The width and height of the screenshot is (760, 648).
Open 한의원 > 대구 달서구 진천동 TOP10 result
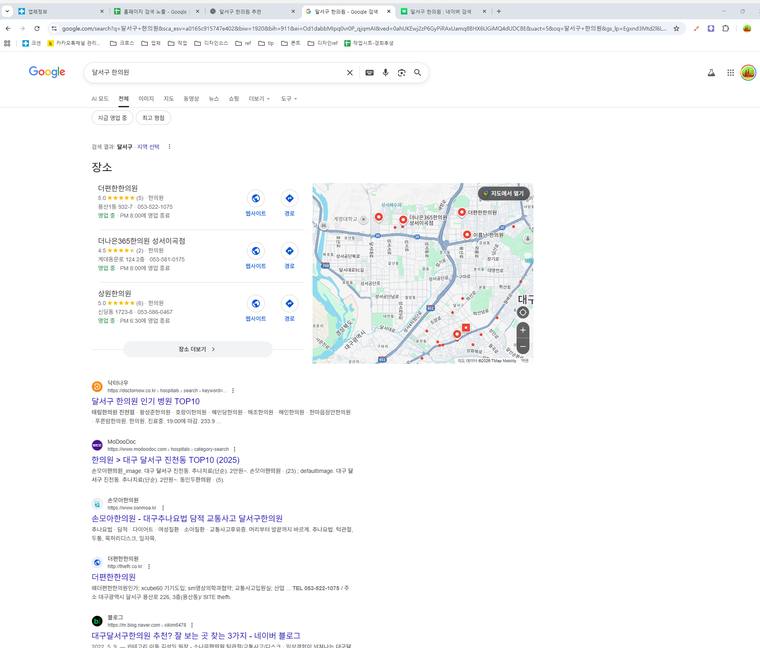165,460
